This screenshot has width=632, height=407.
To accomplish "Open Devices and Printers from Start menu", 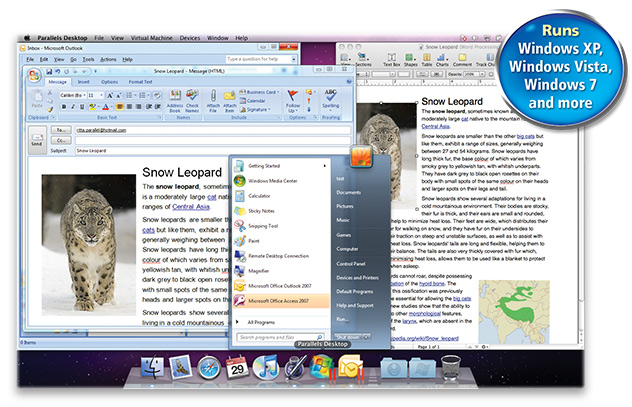I will [358, 278].
